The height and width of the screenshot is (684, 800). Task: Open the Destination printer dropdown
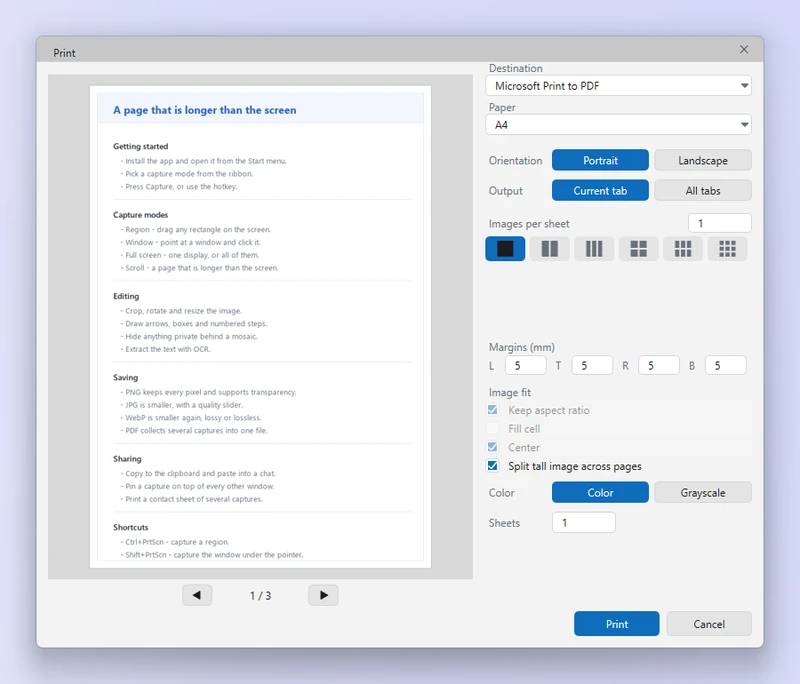tap(618, 86)
